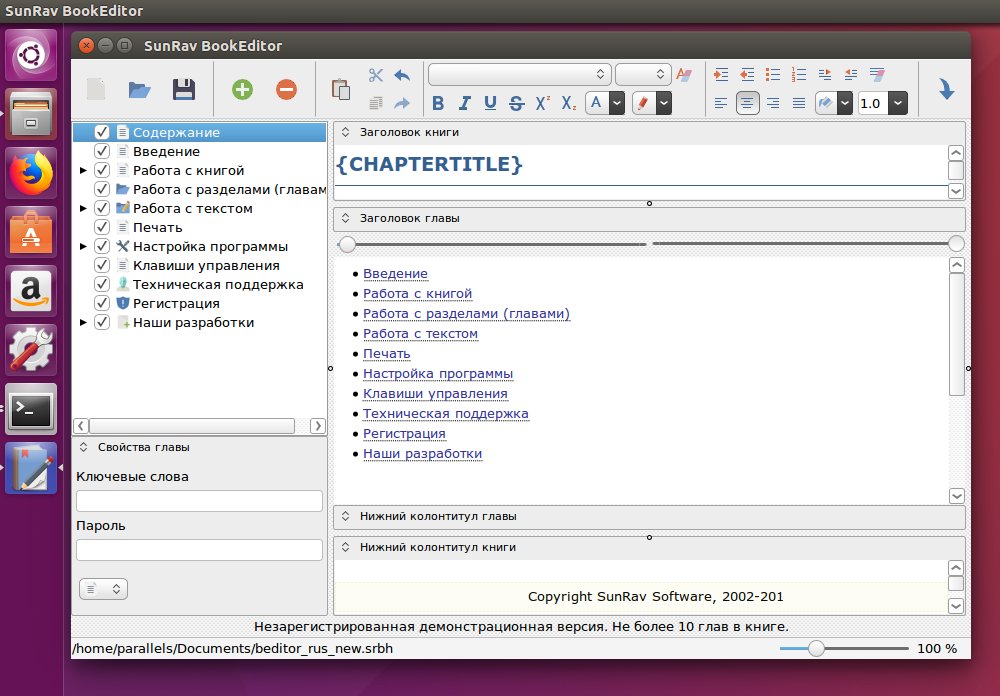Toggle the Настройка программы checkbox
The width and height of the screenshot is (1000, 696).
(x=101, y=246)
